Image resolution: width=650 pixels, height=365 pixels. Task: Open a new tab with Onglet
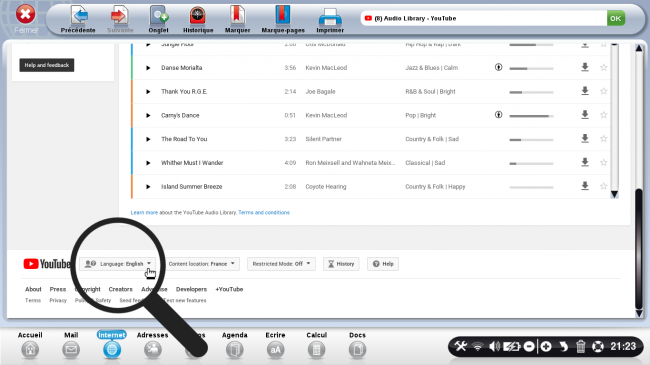[x=158, y=19]
